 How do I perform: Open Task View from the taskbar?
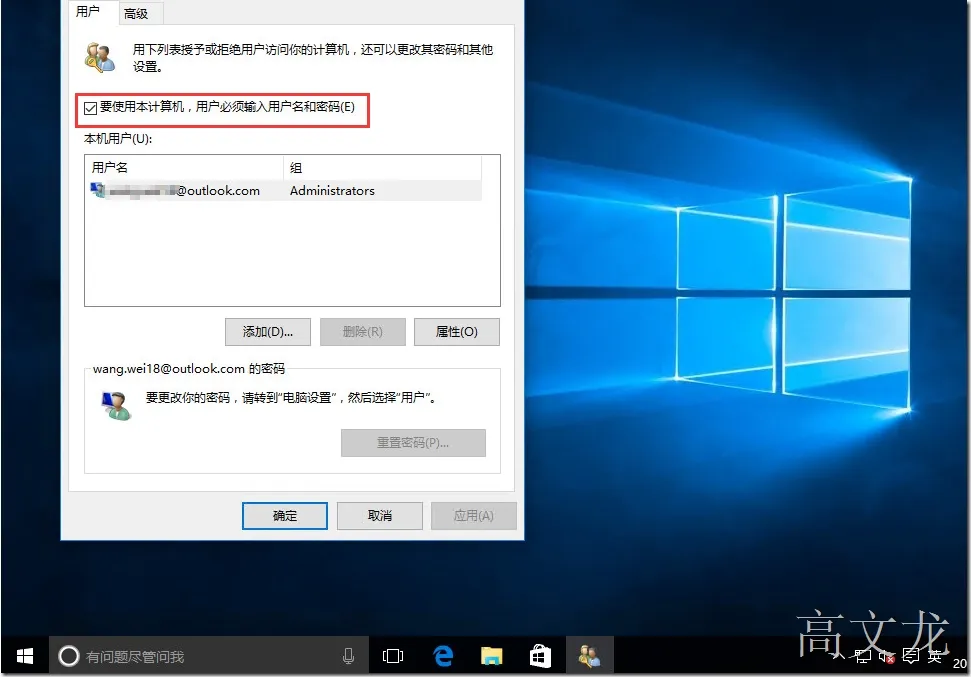pos(393,656)
